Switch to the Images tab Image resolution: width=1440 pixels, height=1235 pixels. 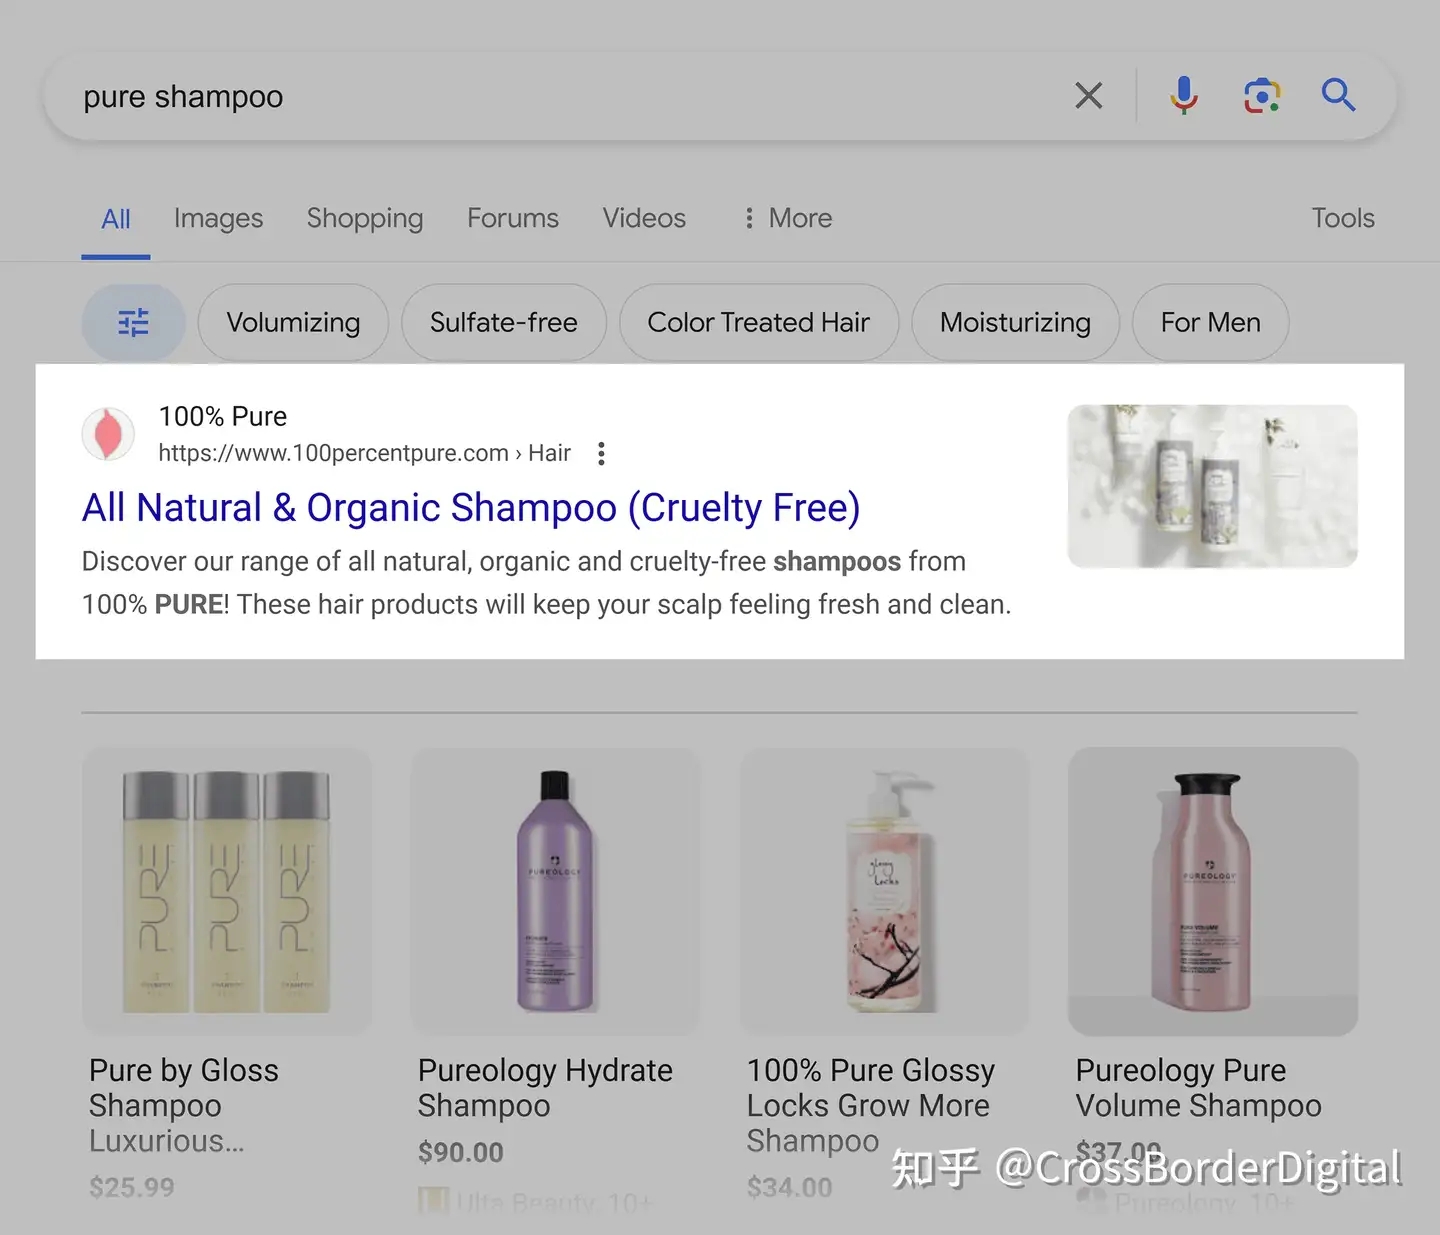tap(218, 218)
